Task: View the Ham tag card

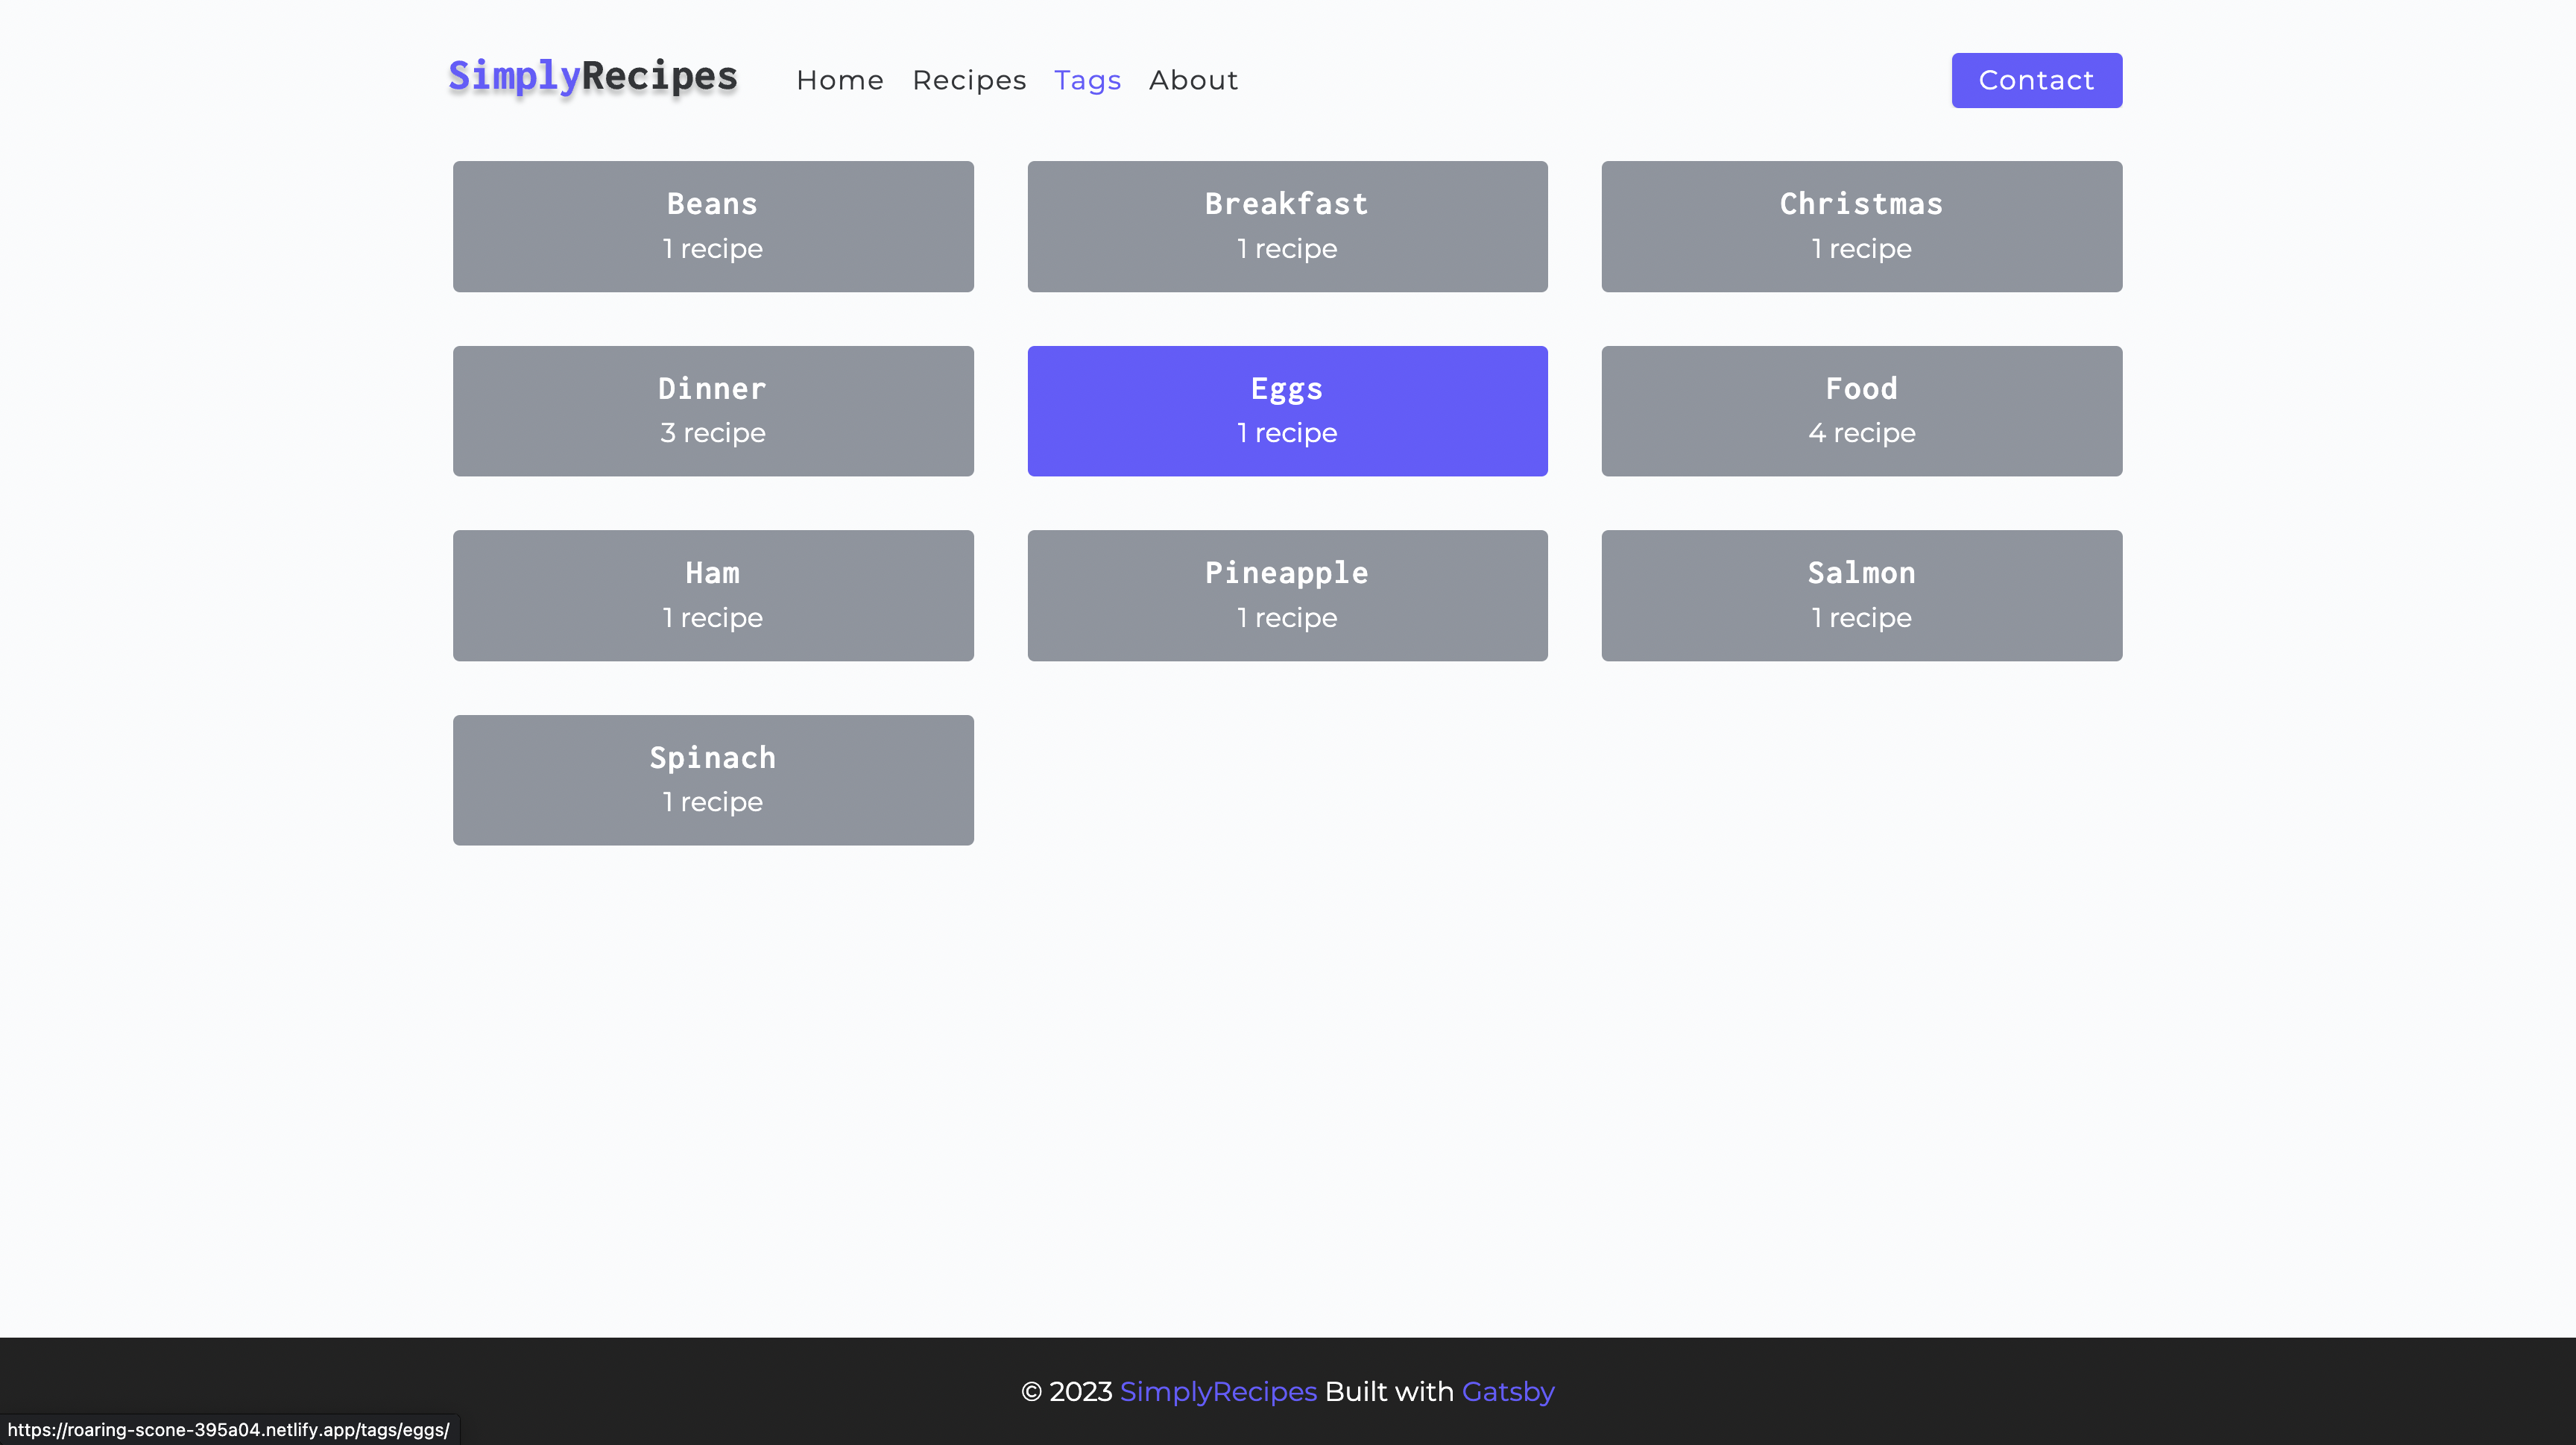Action: click(712, 595)
